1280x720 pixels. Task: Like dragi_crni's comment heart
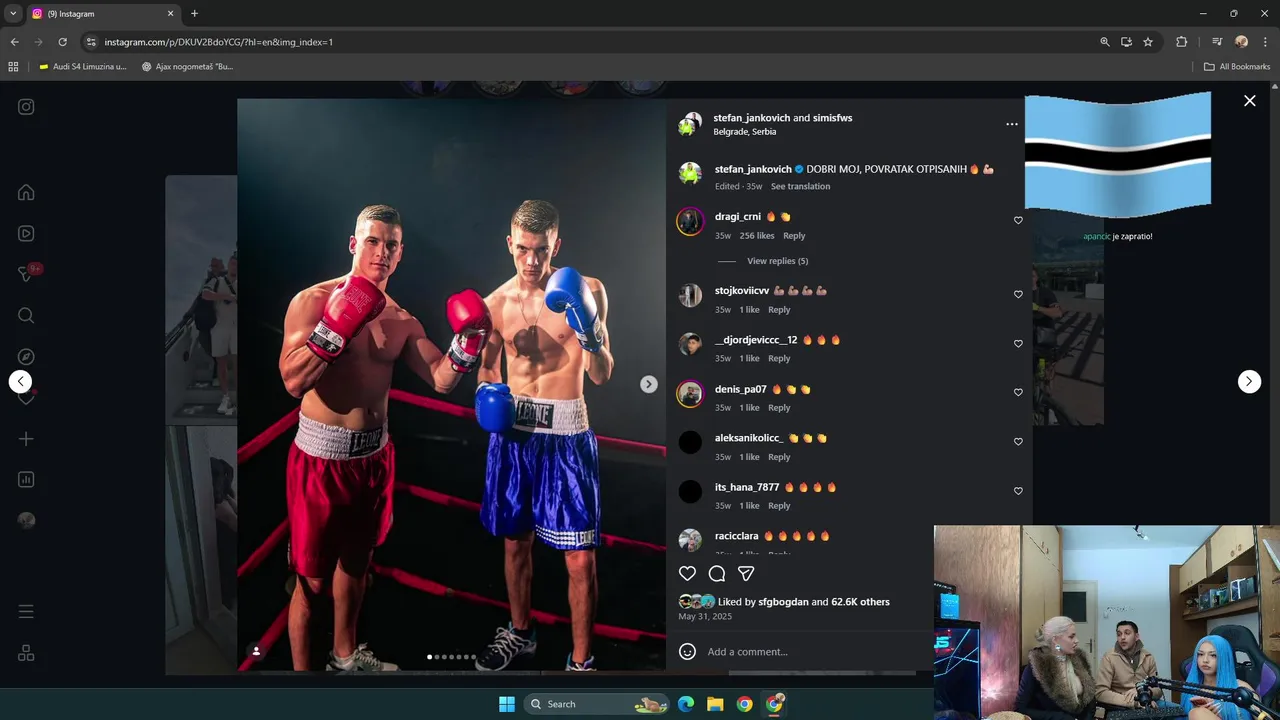click(1018, 220)
